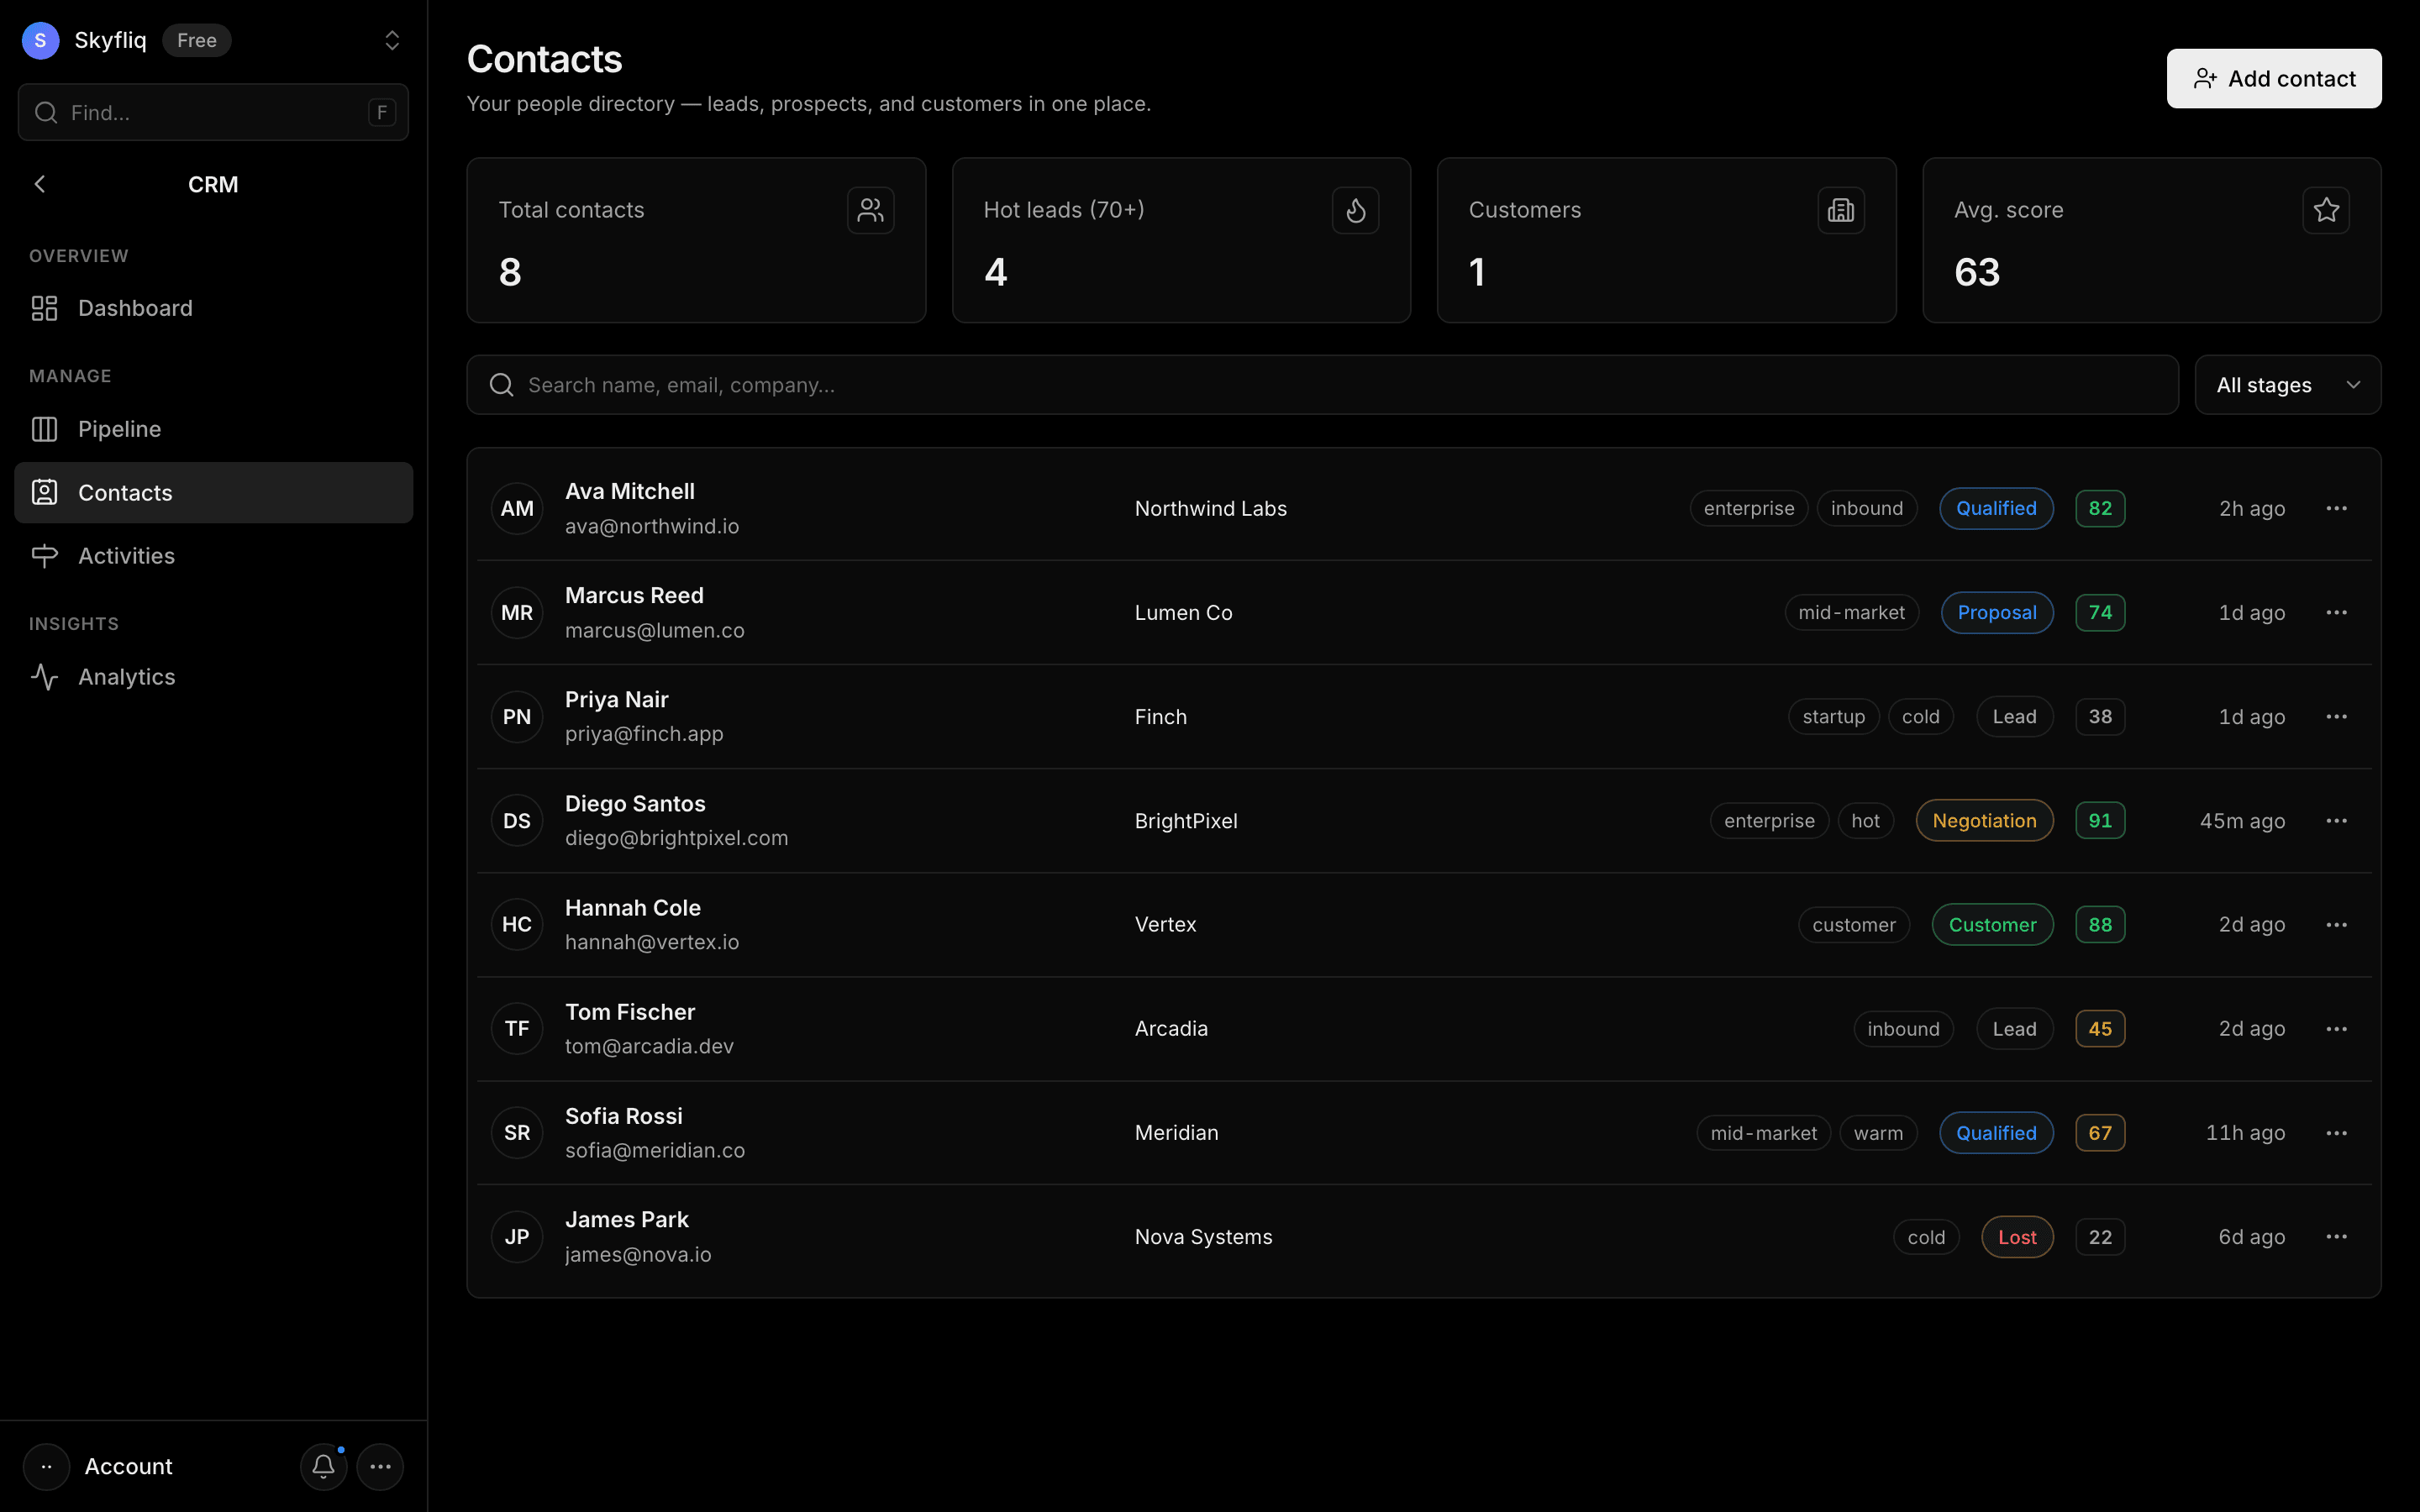This screenshot has width=2420, height=1512.
Task: Click the Hot leads (70+) card
Action: 1181,240
